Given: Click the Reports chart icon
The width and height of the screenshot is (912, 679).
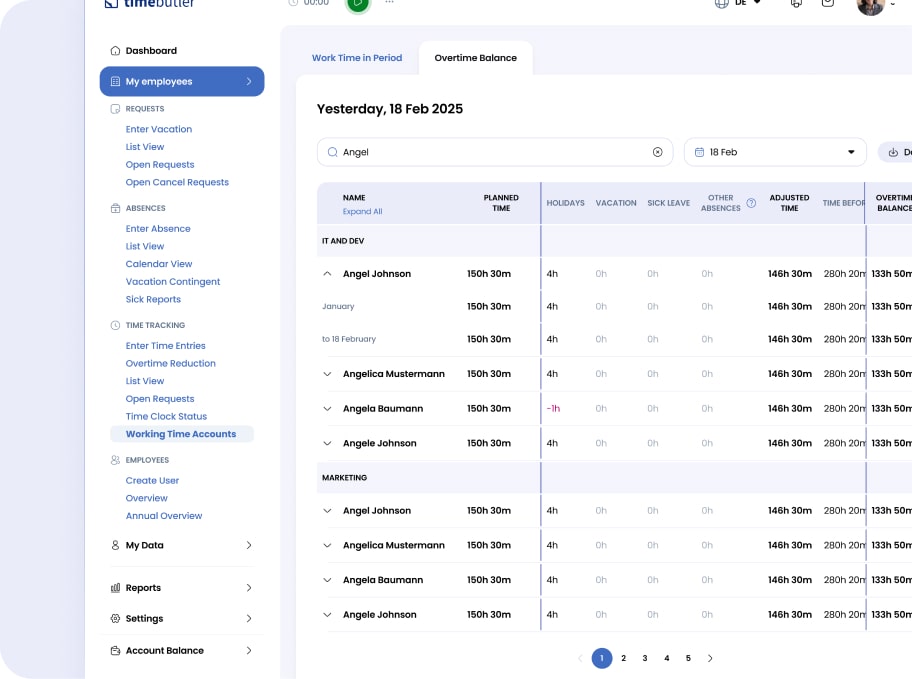Looking at the screenshot, I should [x=115, y=588].
